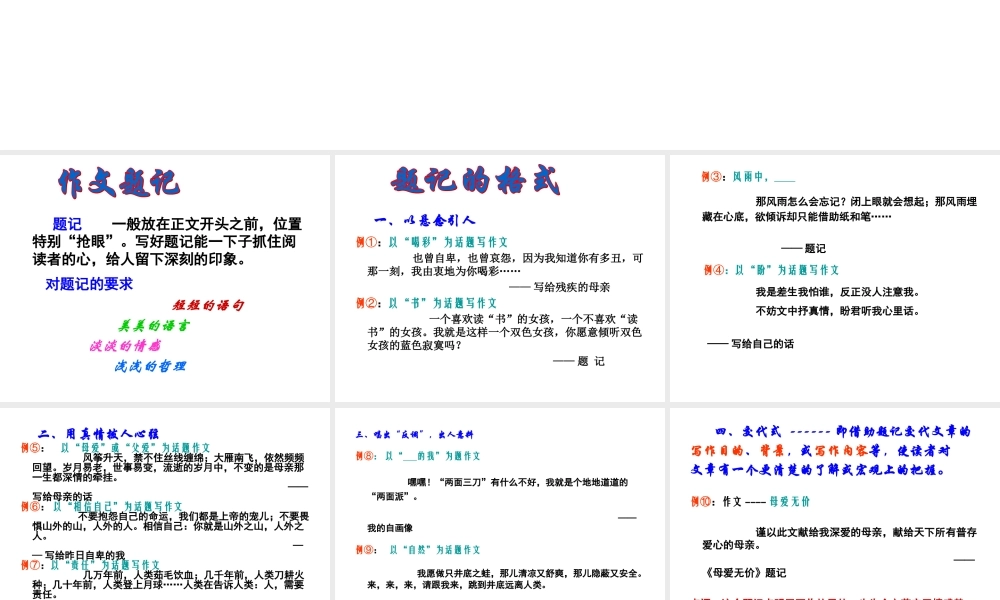
Task: Open the slide containing 例⑧ and 例⑨
Action: coord(499,504)
